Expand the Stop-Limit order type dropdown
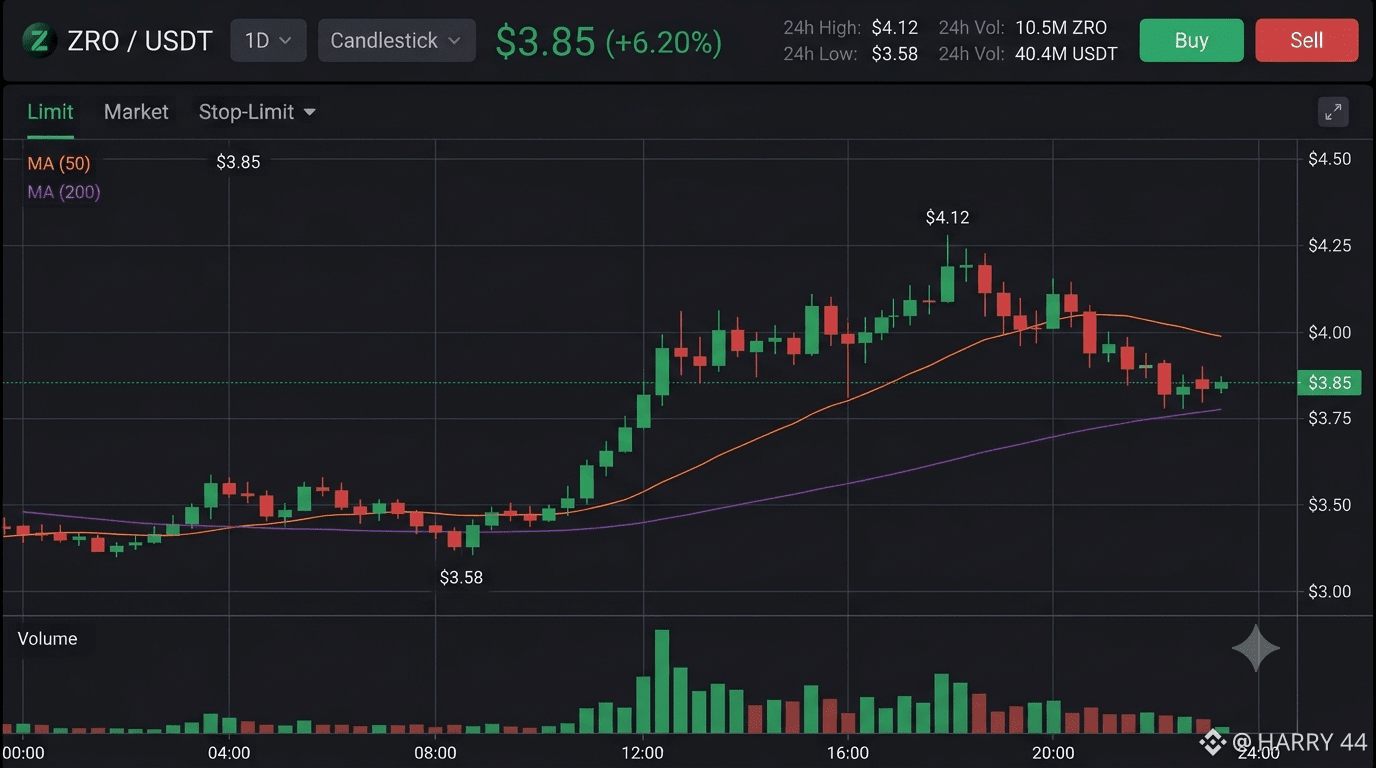The image size is (1376, 768). pyautogui.click(x=257, y=112)
